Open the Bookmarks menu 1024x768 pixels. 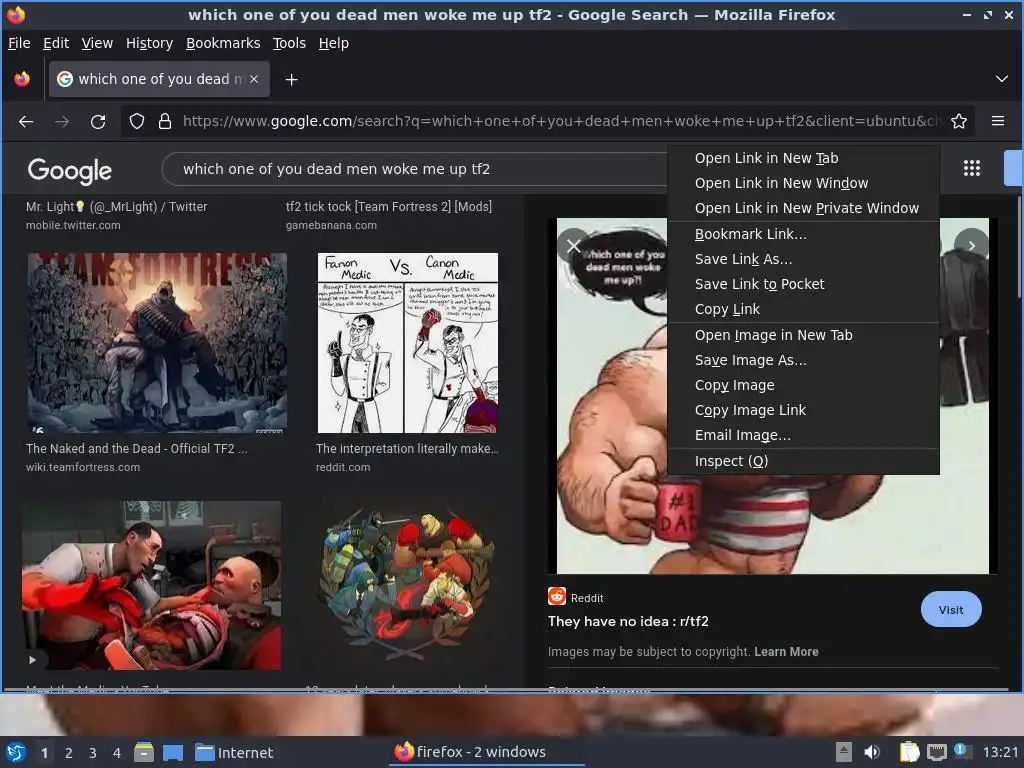223,43
